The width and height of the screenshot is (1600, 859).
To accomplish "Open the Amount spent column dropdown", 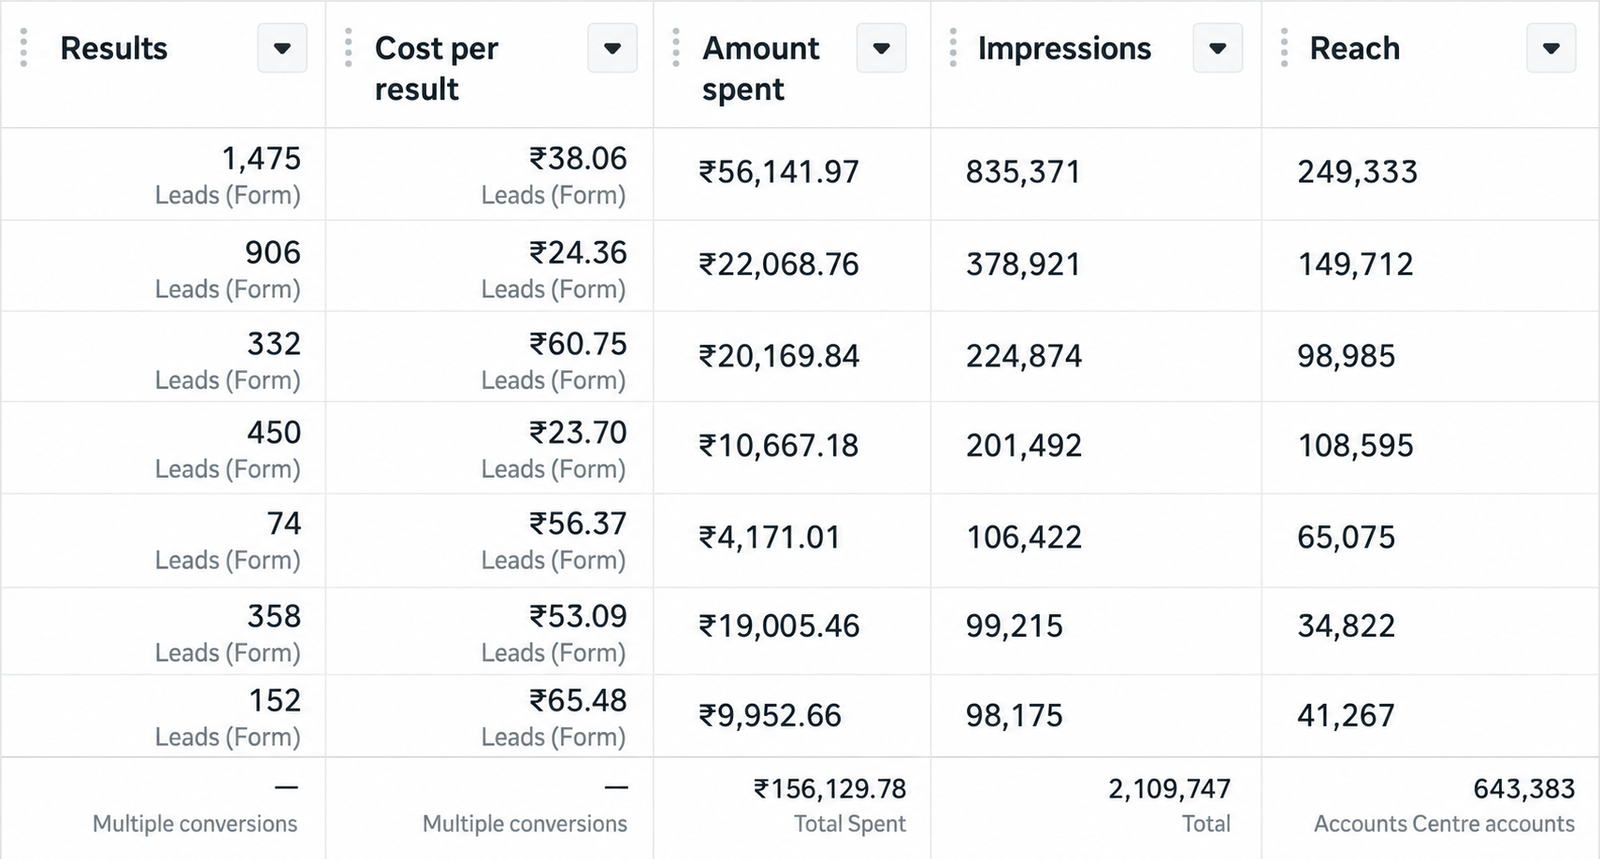I will 881,48.
